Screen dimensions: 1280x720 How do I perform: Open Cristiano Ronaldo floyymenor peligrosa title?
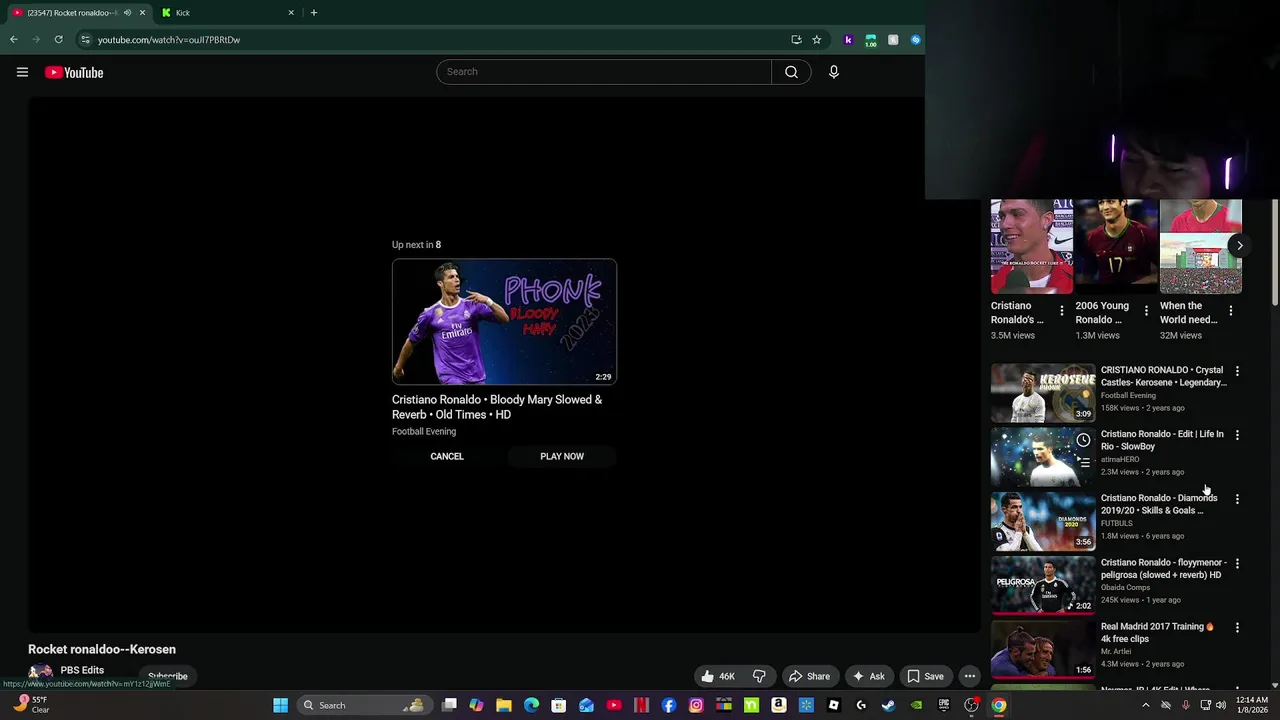(x=1163, y=569)
